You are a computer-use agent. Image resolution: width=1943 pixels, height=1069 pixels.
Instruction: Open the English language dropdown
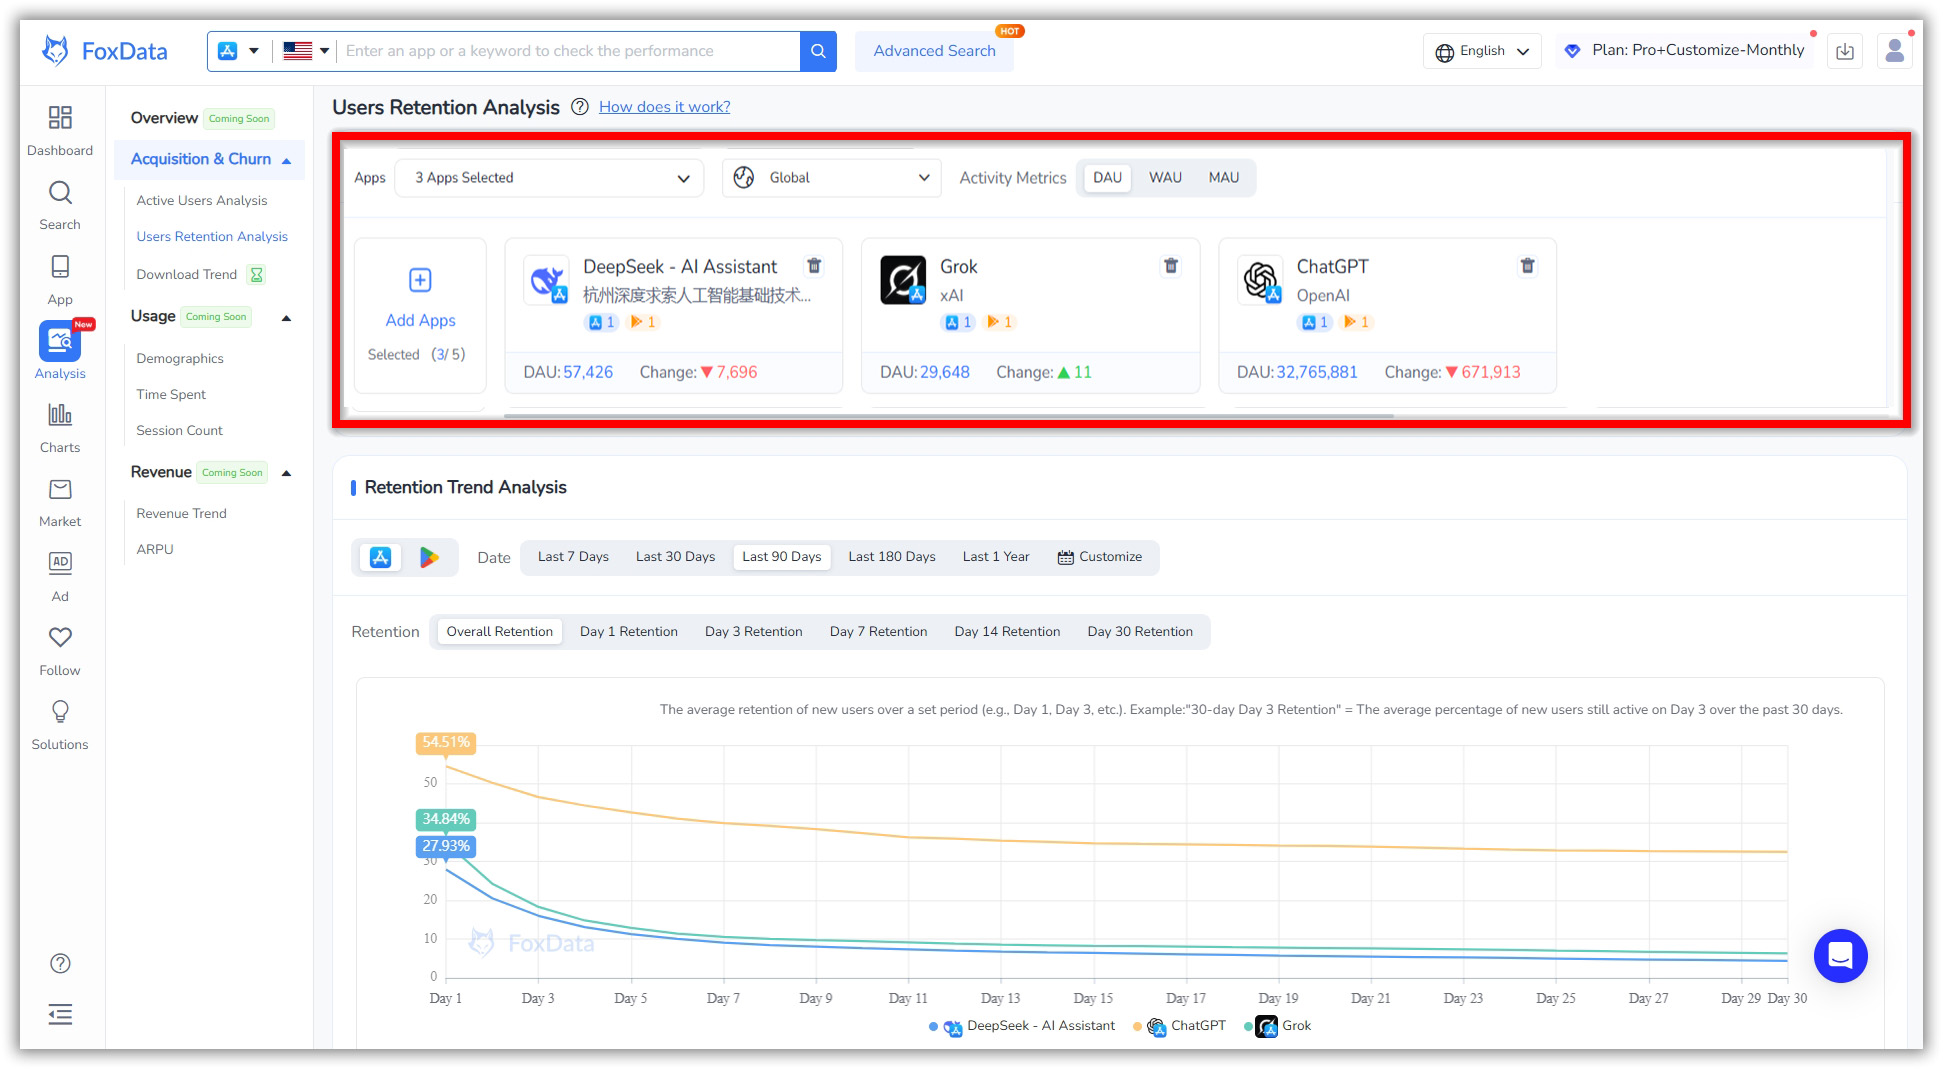click(x=1482, y=51)
